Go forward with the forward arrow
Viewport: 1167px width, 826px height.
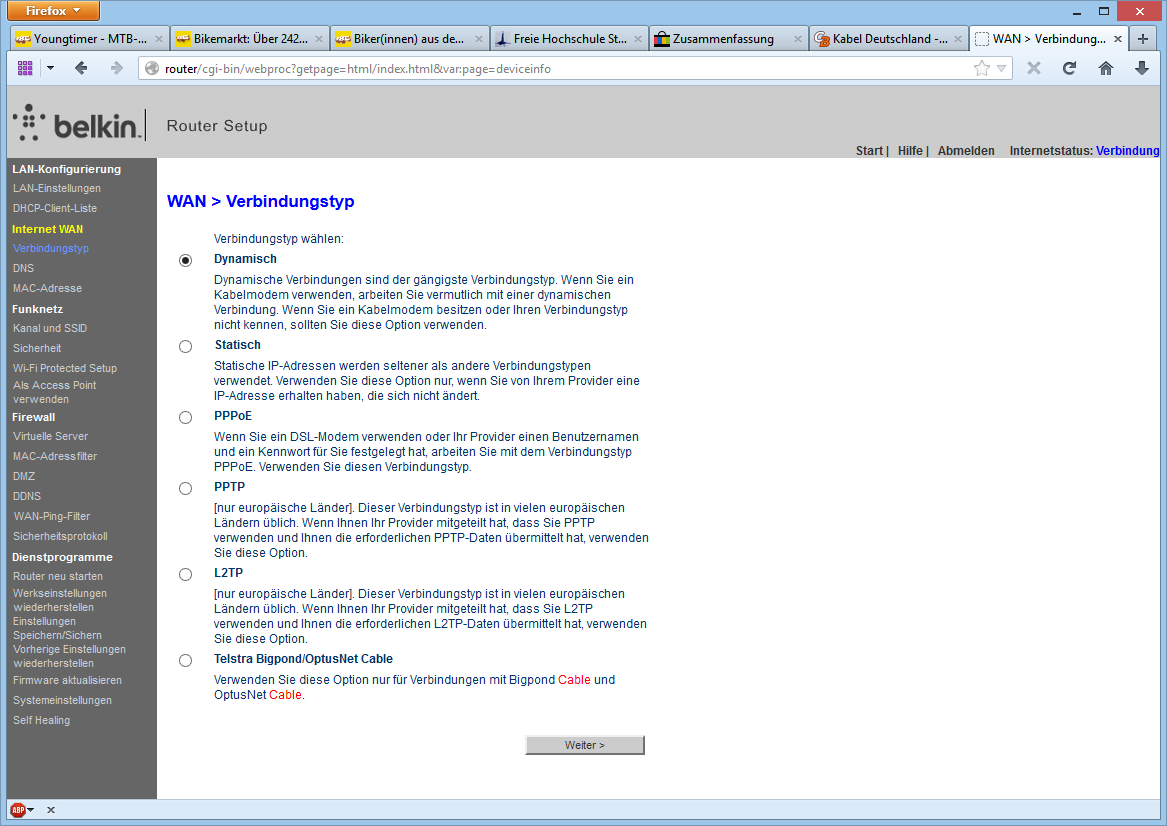tap(116, 68)
